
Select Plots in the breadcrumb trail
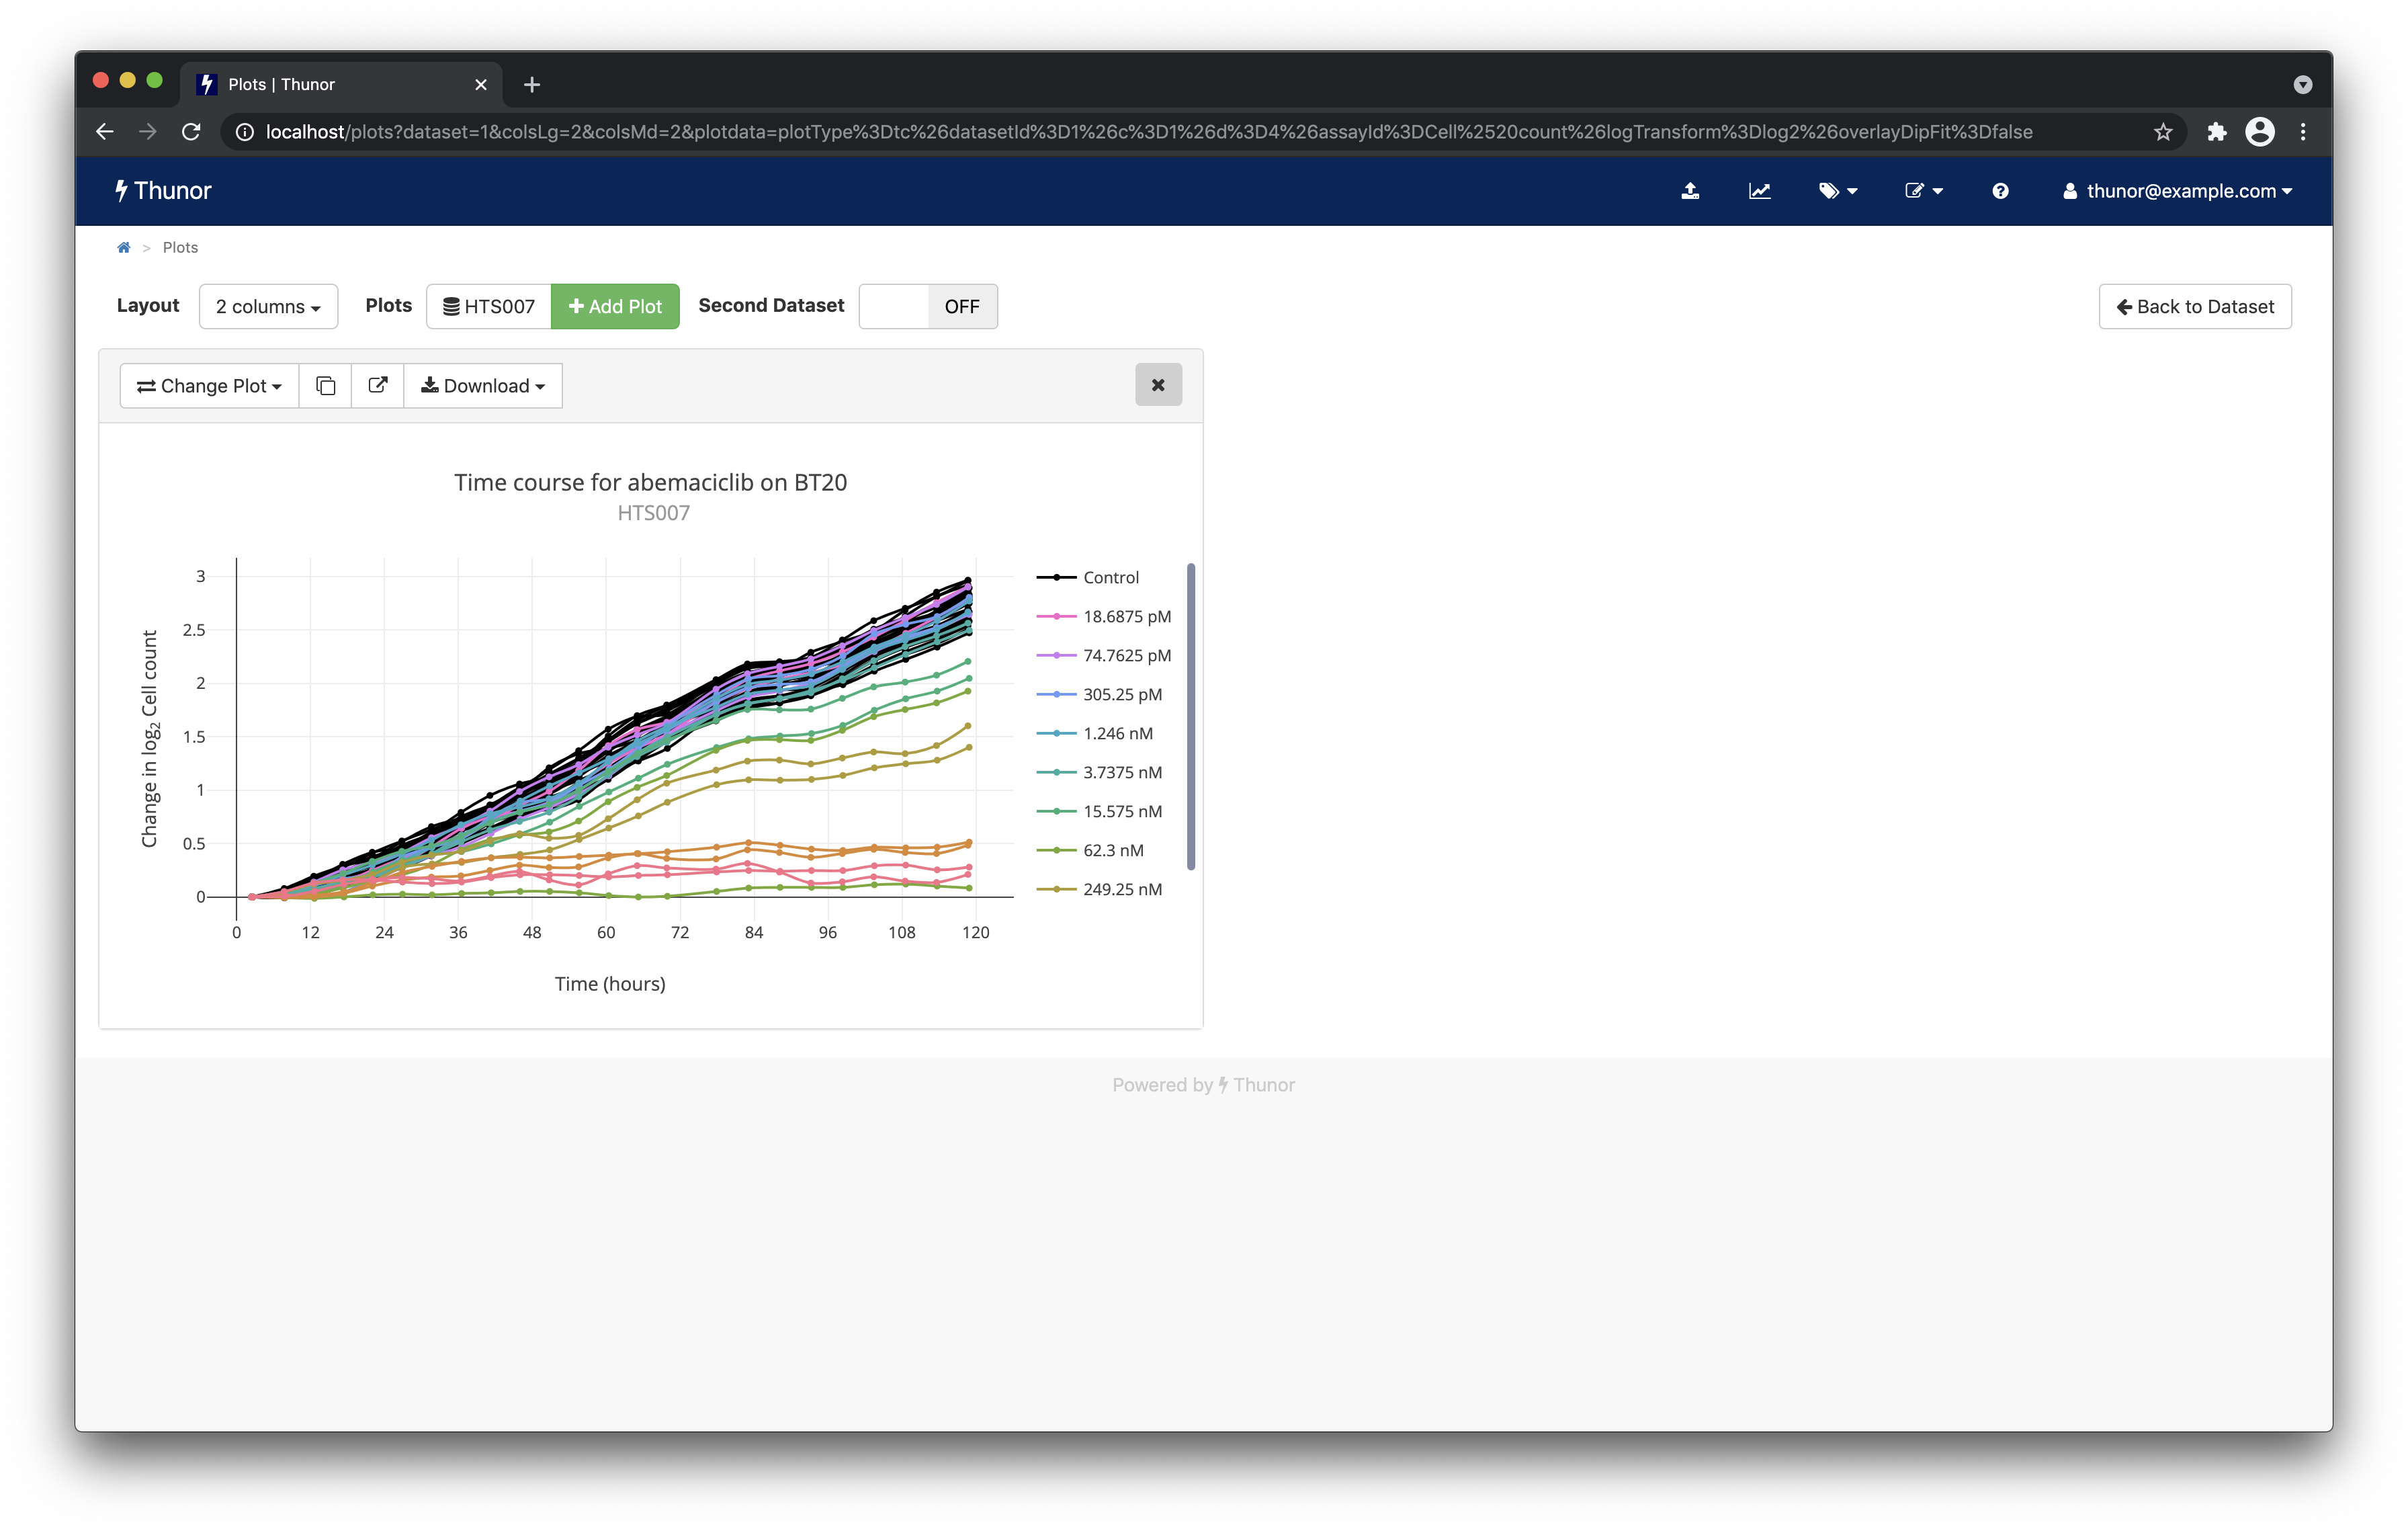click(x=180, y=247)
